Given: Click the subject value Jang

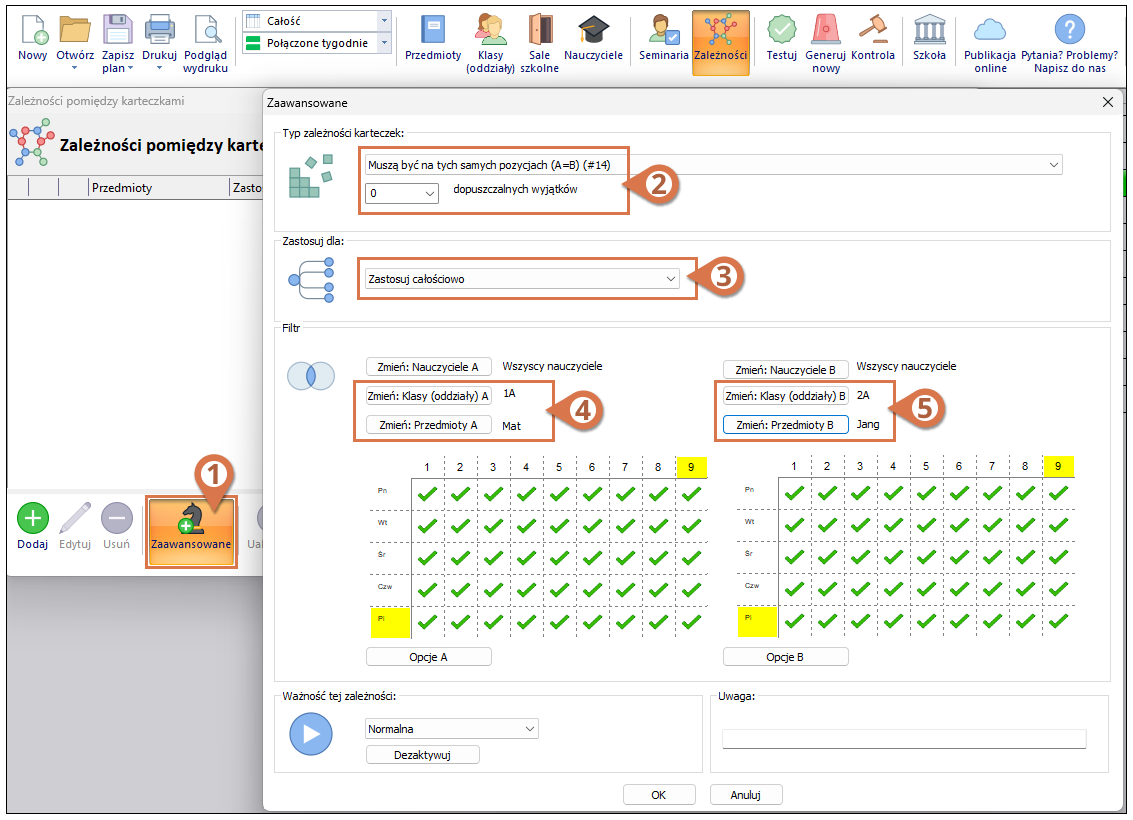Looking at the screenshot, I should (x=868, y=424).
